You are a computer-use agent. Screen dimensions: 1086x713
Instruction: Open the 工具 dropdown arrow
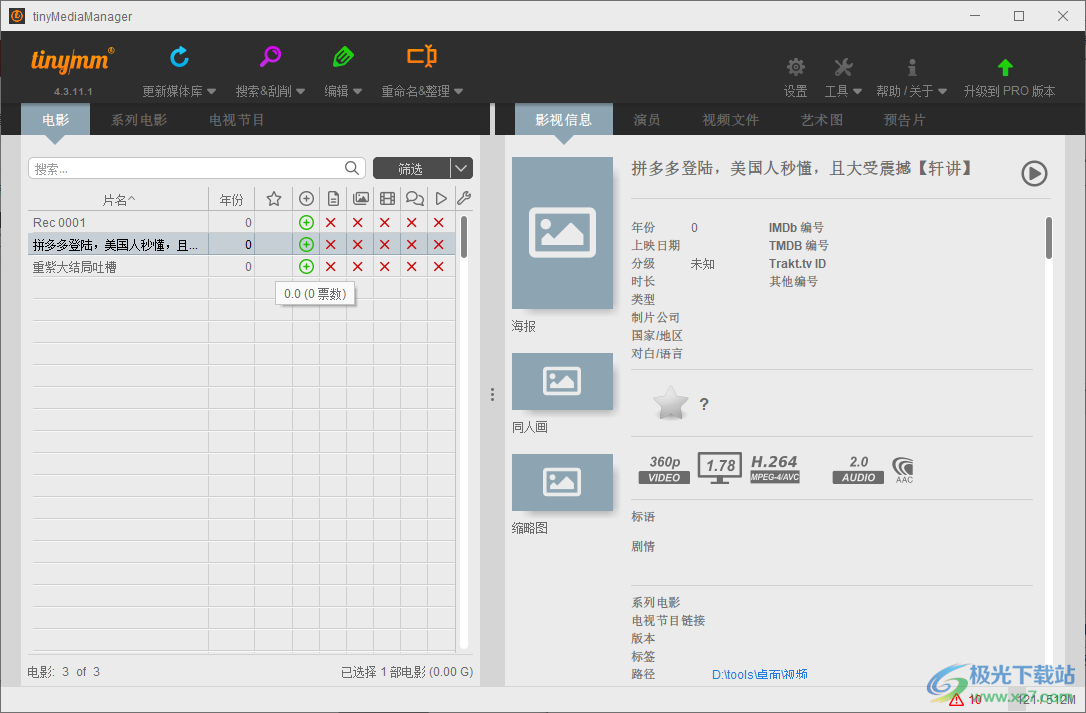857,91
